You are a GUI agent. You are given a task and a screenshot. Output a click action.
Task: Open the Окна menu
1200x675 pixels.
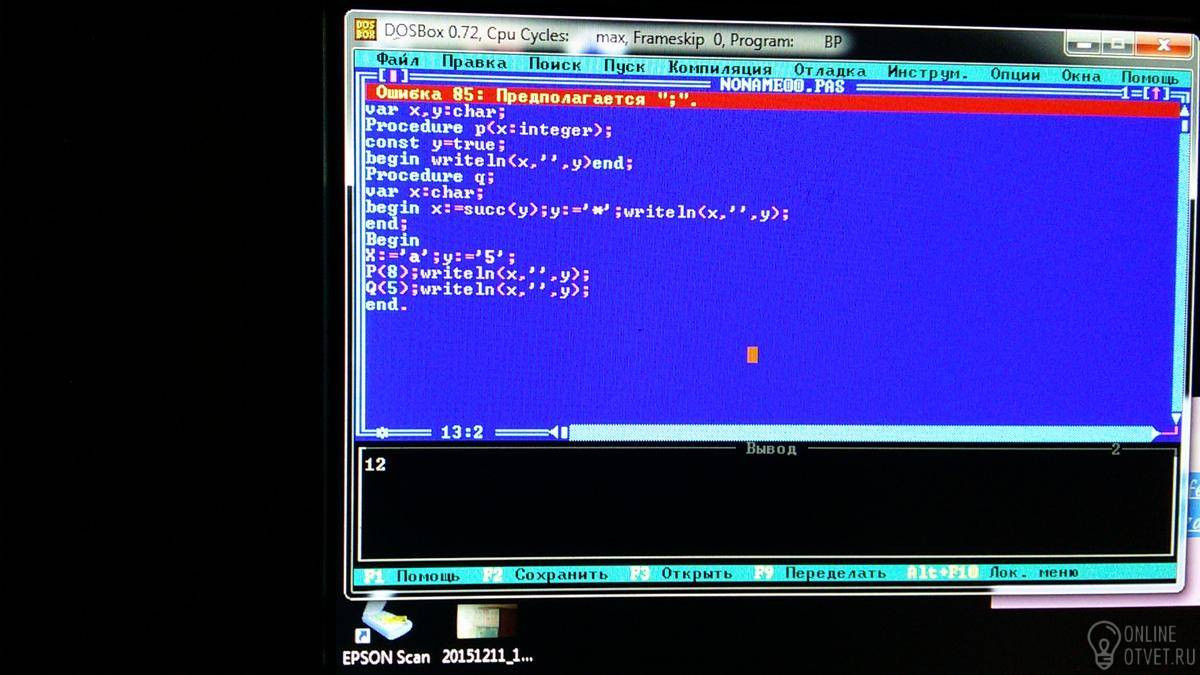[x=1081, y=76]
